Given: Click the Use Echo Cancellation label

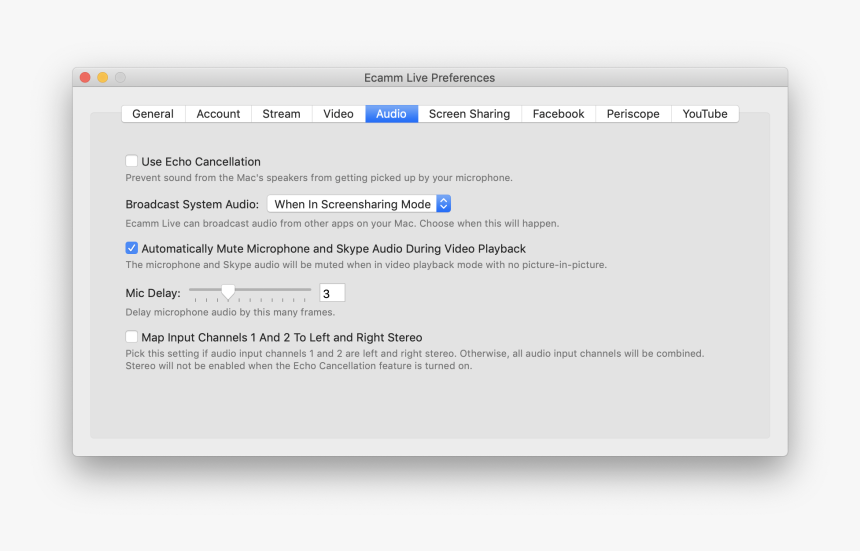Looking at the screenshot, I should coord(201,162).
